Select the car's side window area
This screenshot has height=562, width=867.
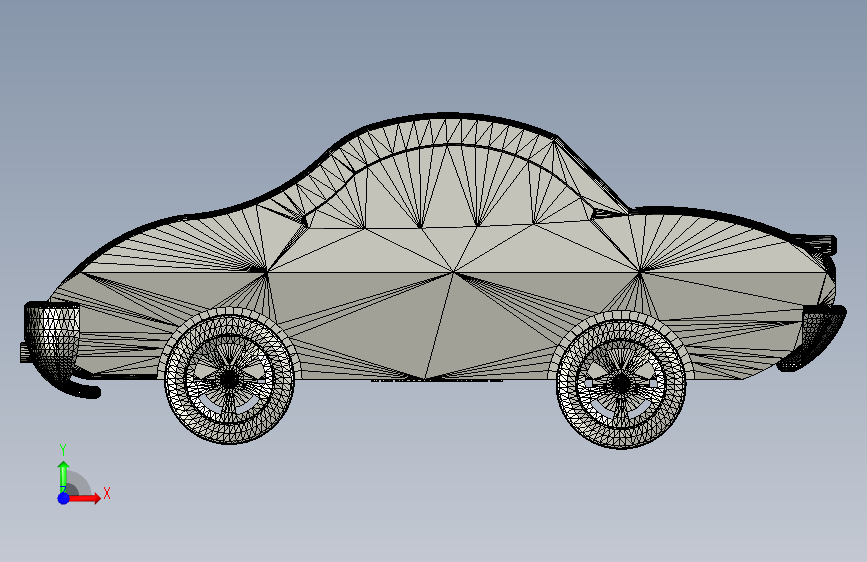tap(449, 188)
